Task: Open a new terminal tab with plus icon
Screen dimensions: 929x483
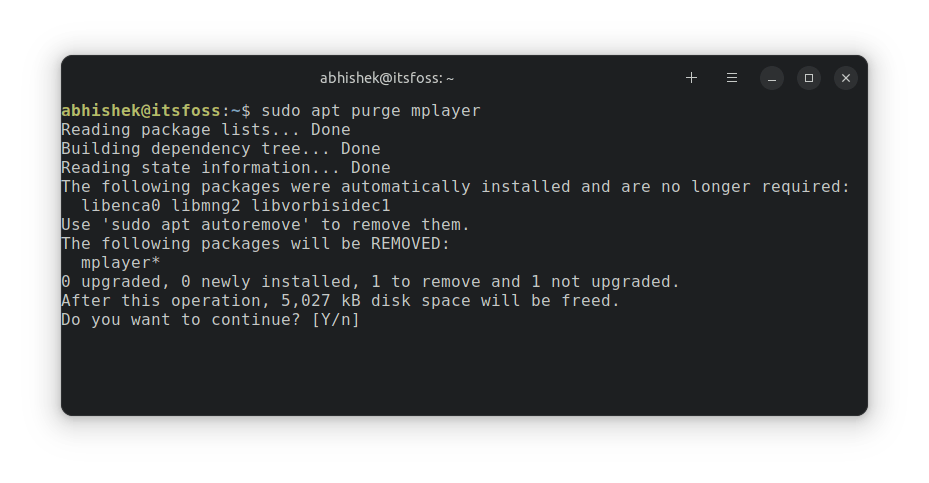Action: [691, 78]
